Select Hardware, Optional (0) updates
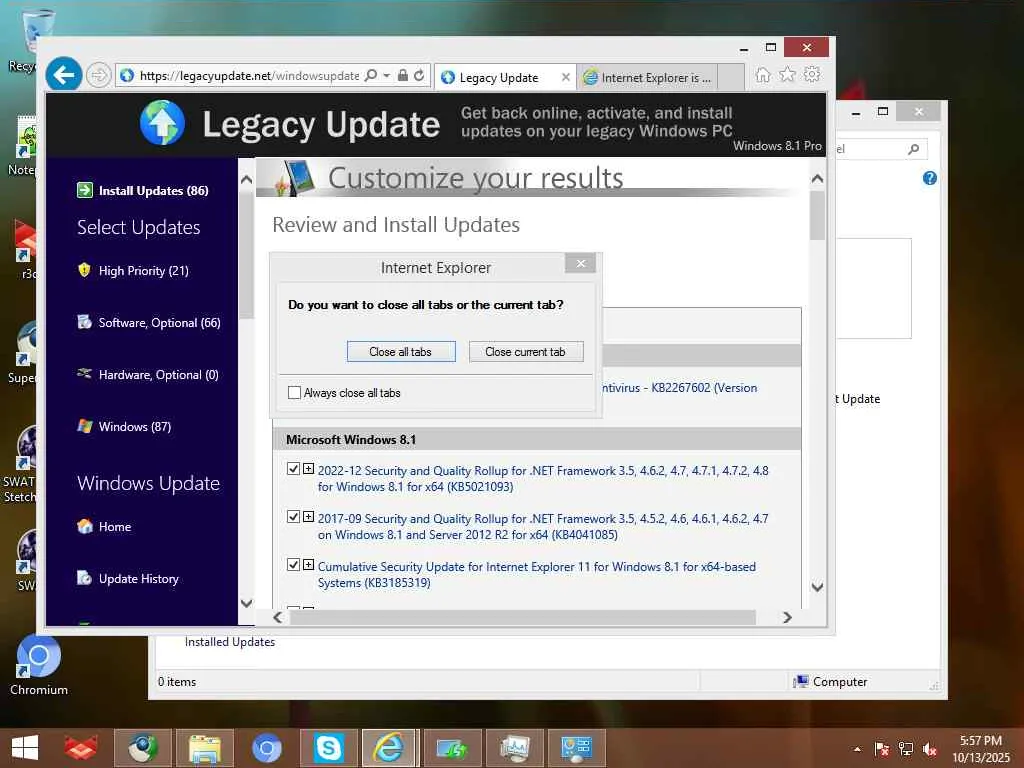The height and width of the screenshot is (768, 1024). click(159, 374)
